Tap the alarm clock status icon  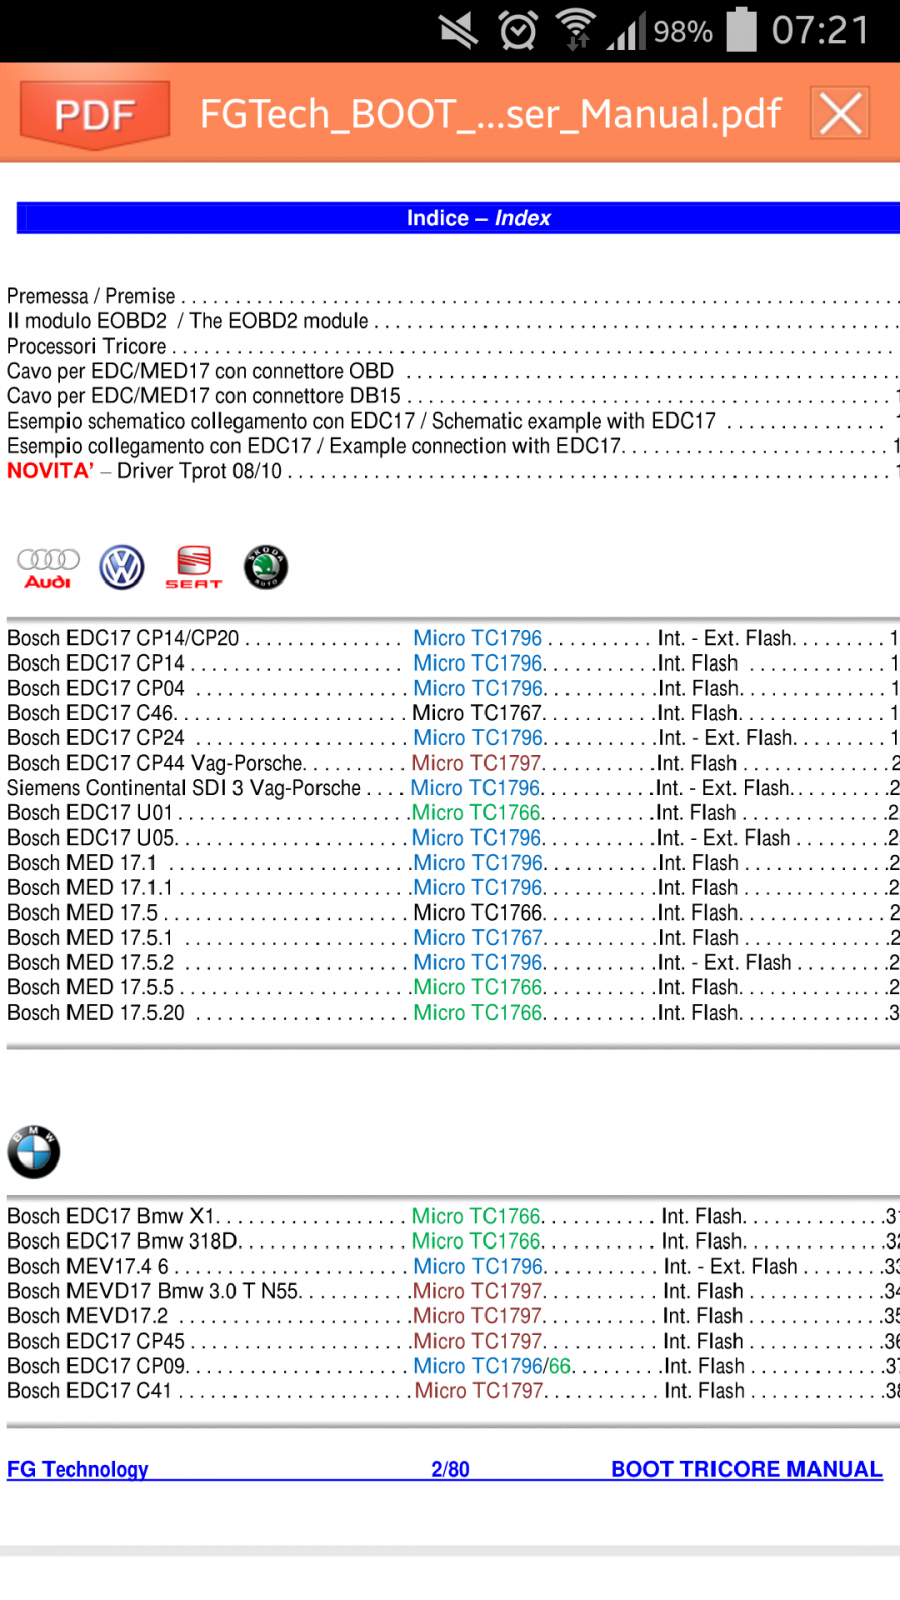pyautogui.click(x=518, y=31)
